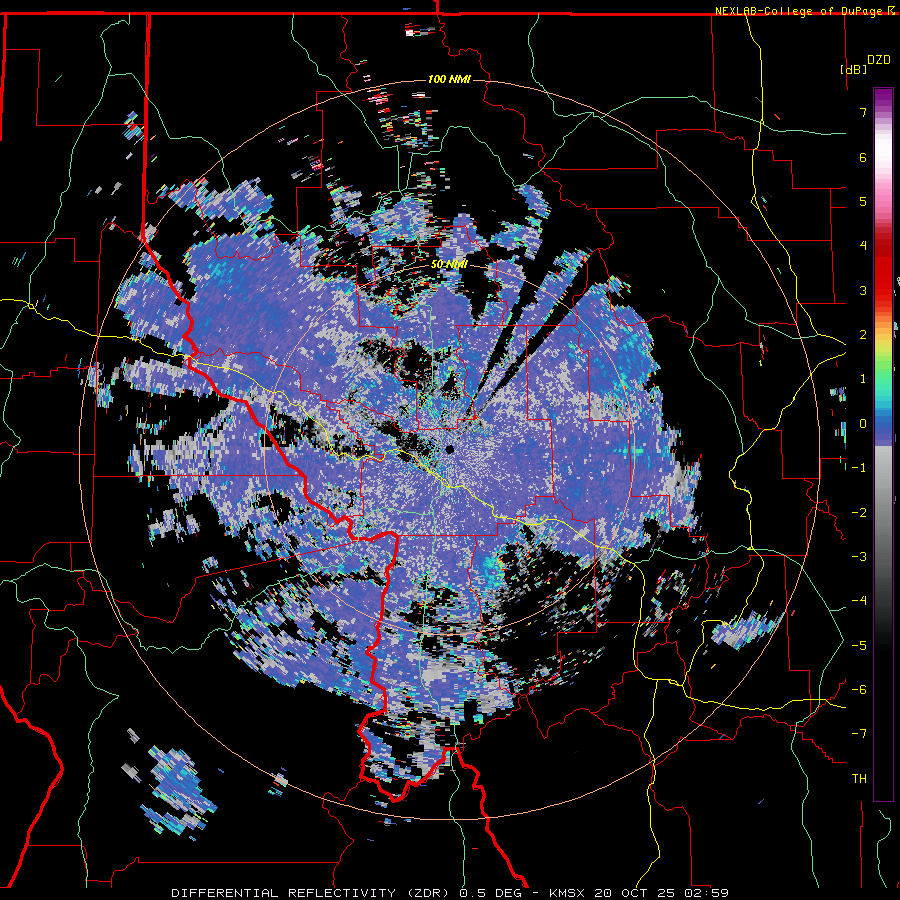
Task: Click the white-pink top of the color bar
Action: point(883,152)
